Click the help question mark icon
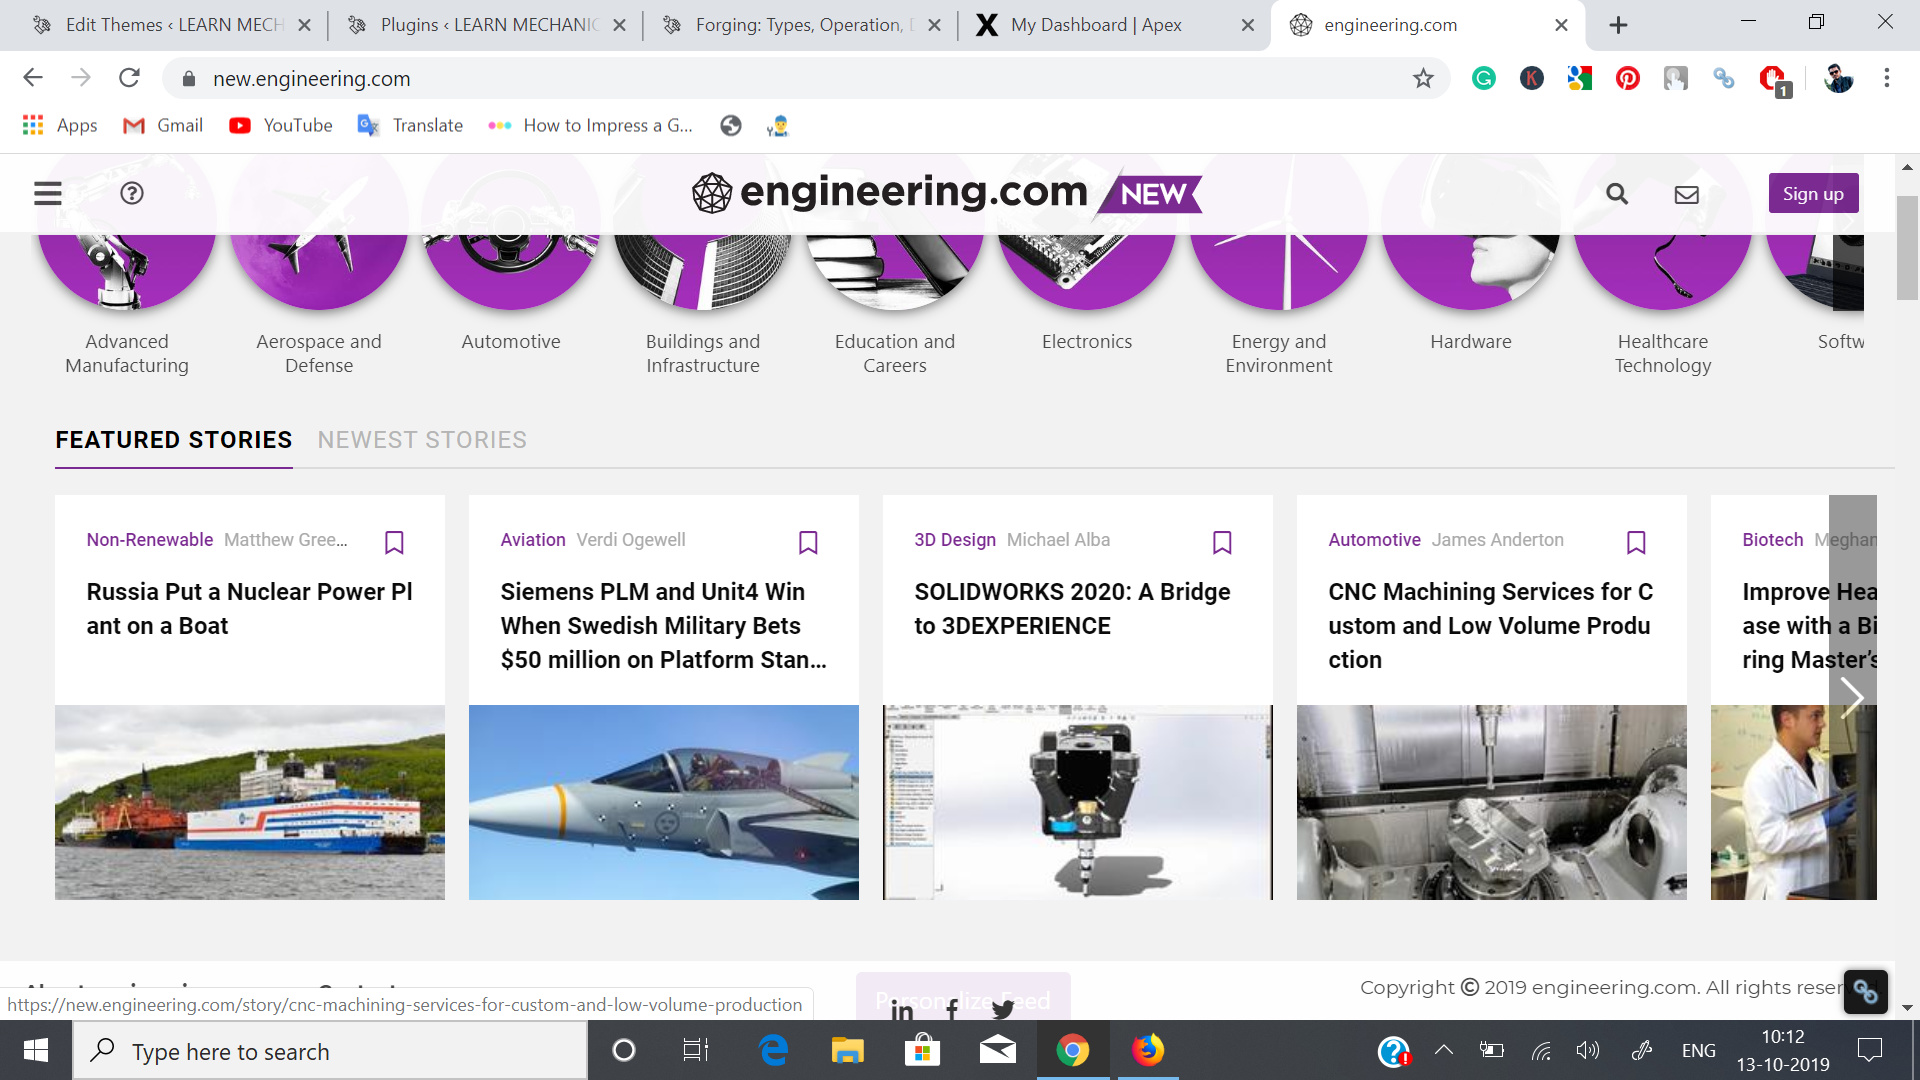The image size is (1920, 1080). pyautogui.click(x=132, y=193)
